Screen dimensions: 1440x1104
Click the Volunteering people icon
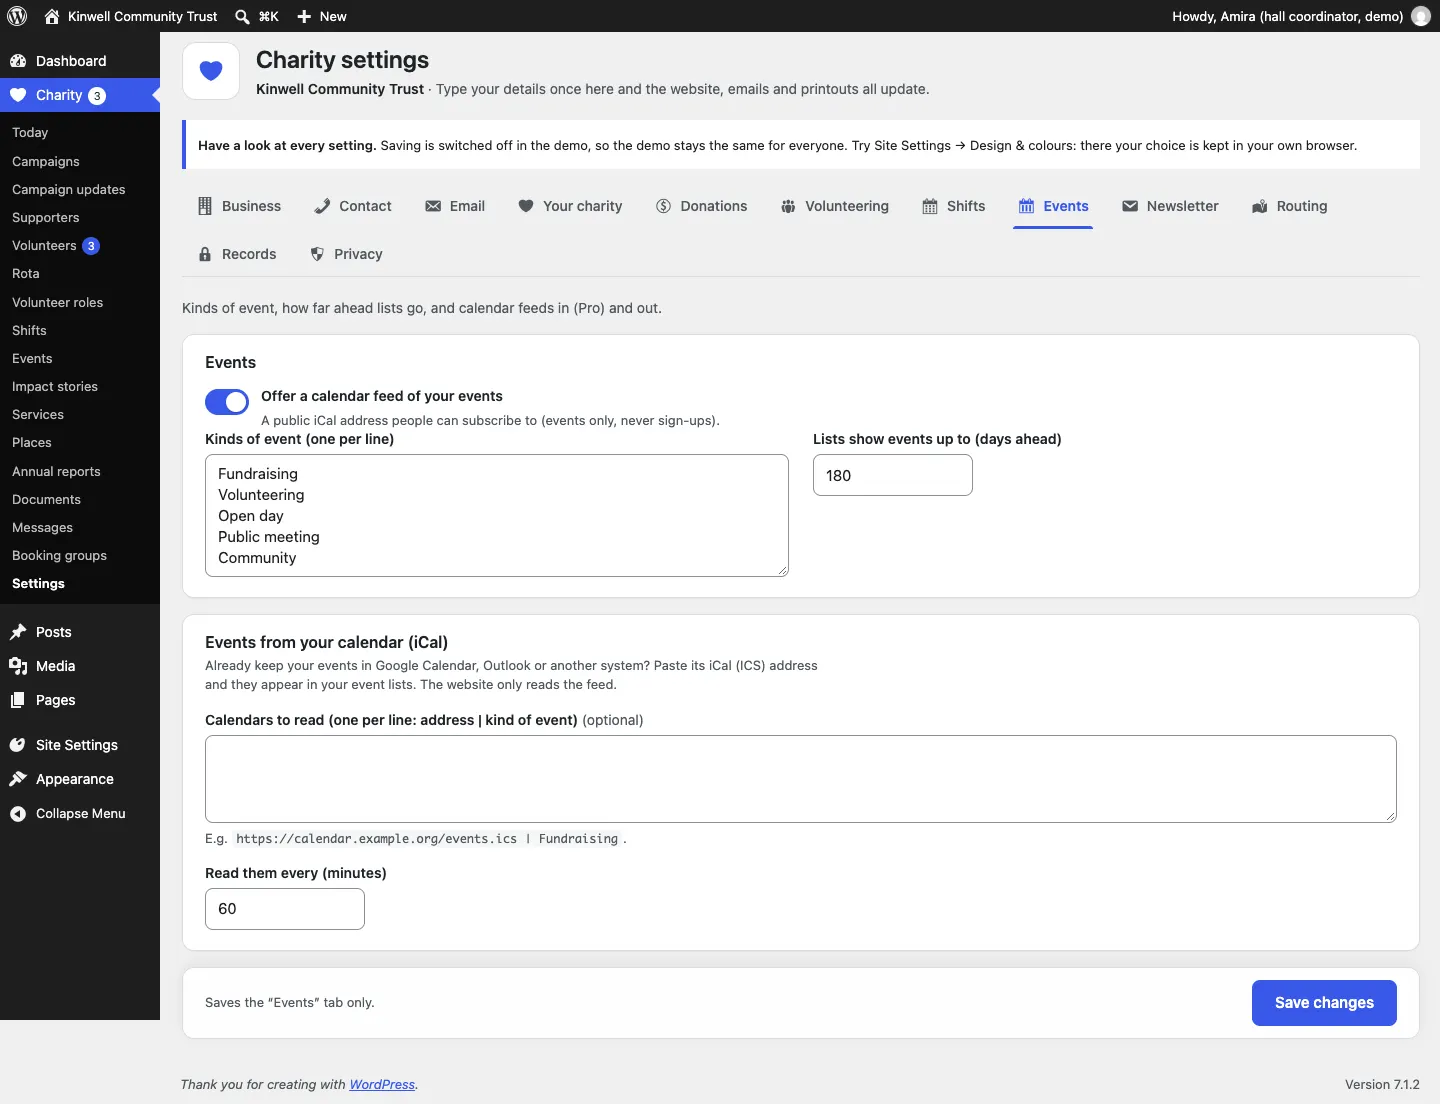coord(788,206)
